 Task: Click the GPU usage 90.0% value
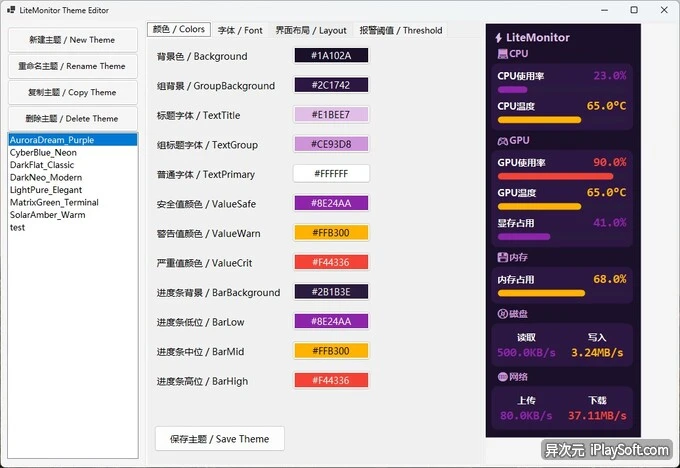(x=609, y=162)
